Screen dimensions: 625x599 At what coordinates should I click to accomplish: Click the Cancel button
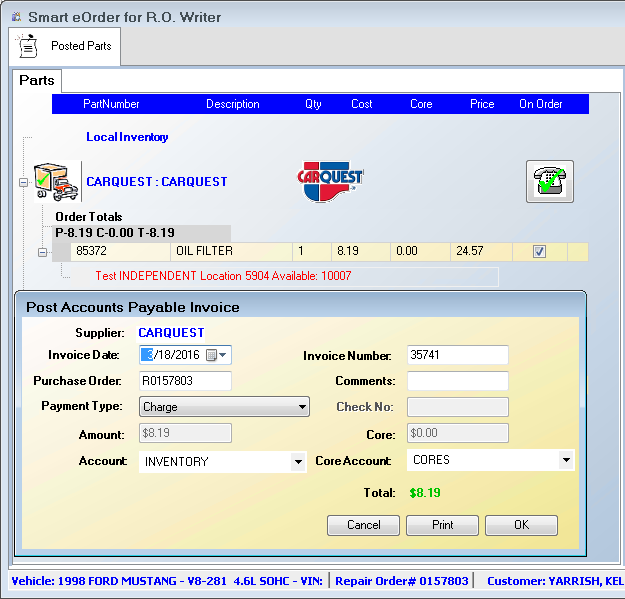coord(363,525)
